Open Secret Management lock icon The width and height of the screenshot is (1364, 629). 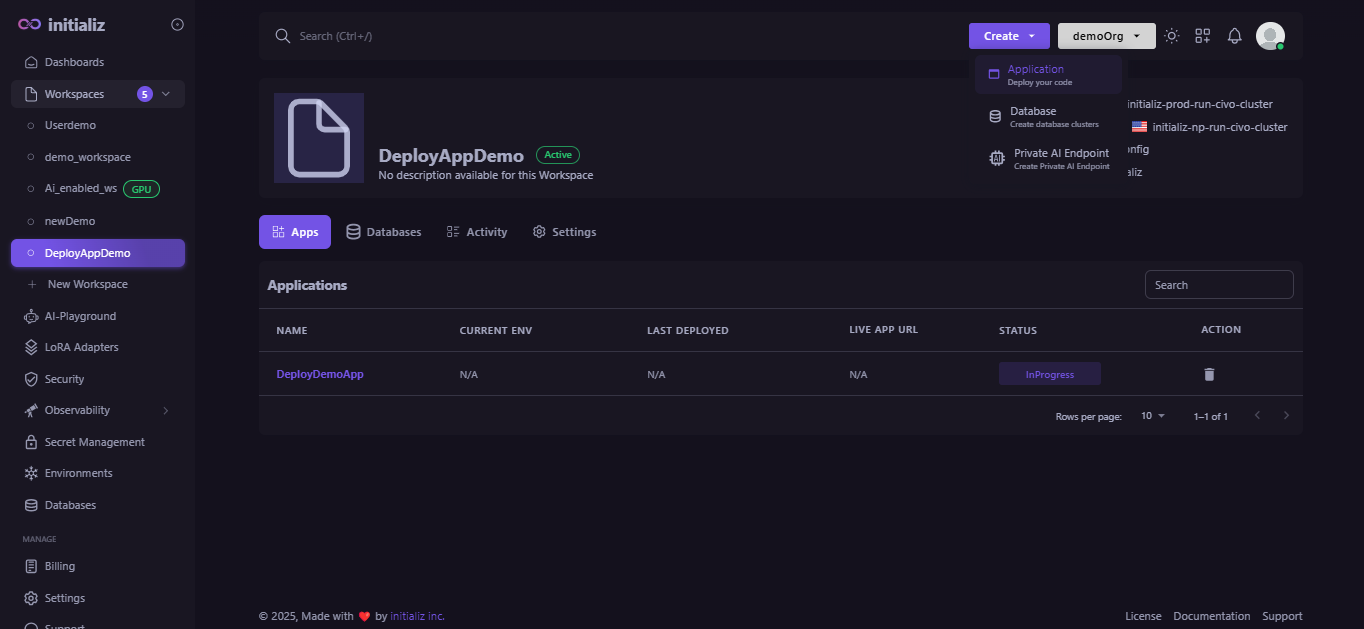click(31, 442)
